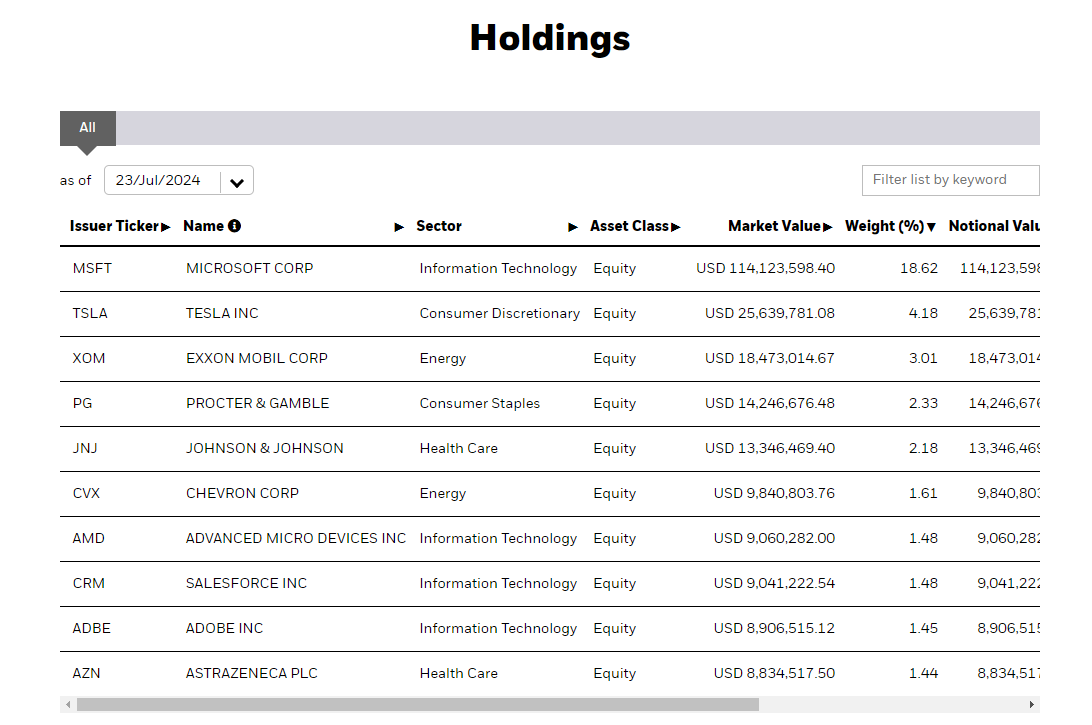The width and height of the screenshot is (1092, 725).
Task: Click market value USD 8,906,515.12
Action: click(x=774, y=629)
